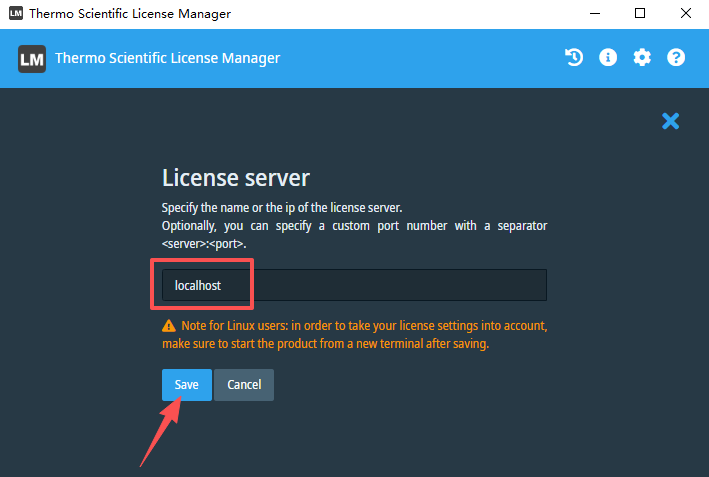The height and width of the screenshot is (477, 709).
Task: Click 'Specify the name or the ip' text
Action: tap(282, 208)
